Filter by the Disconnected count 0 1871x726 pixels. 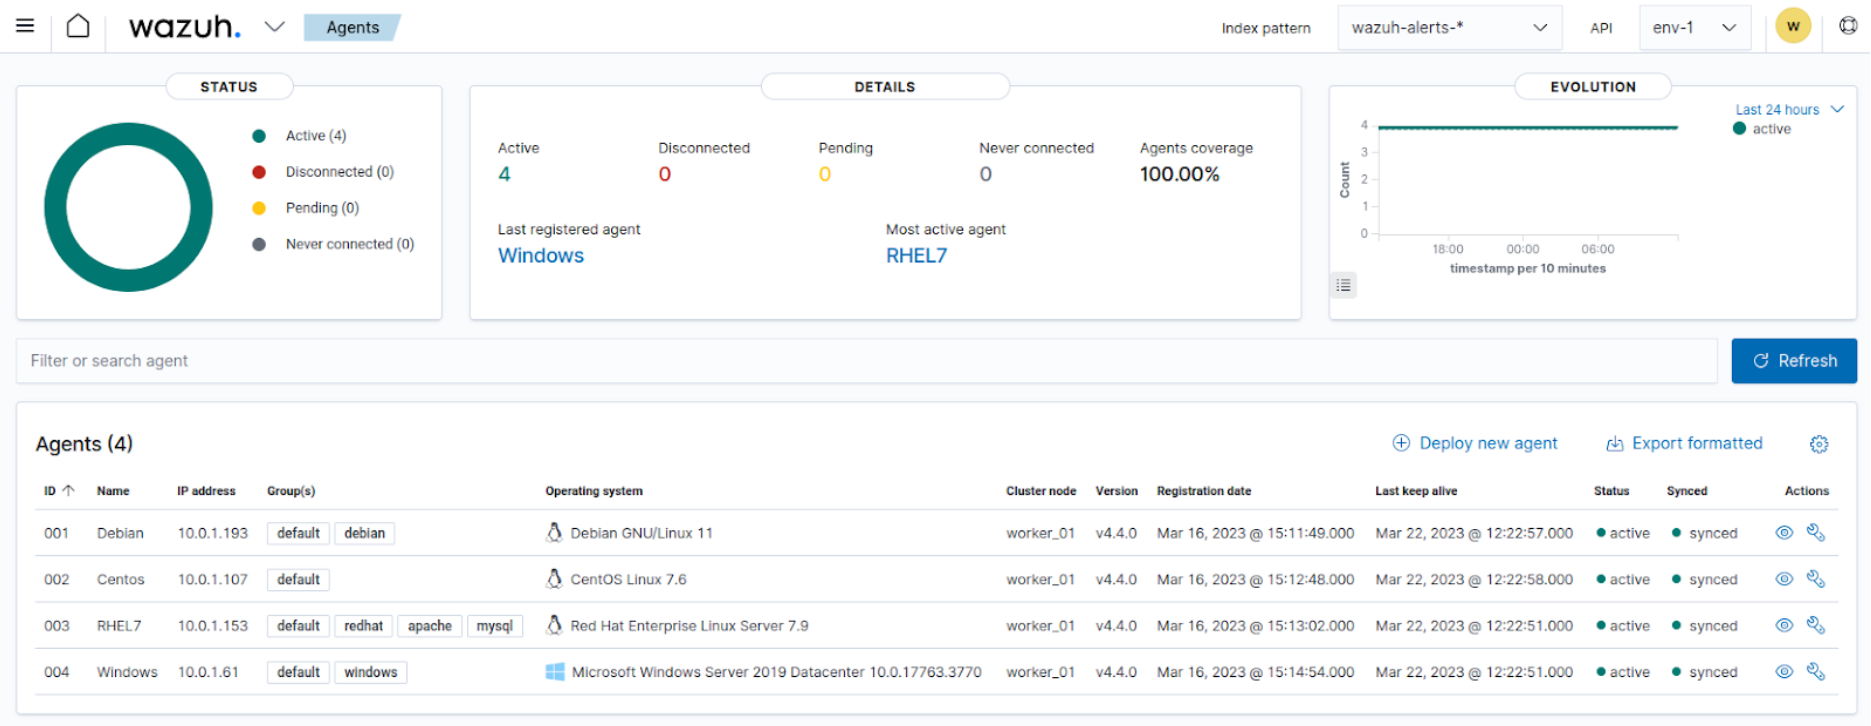coord(665,174)
